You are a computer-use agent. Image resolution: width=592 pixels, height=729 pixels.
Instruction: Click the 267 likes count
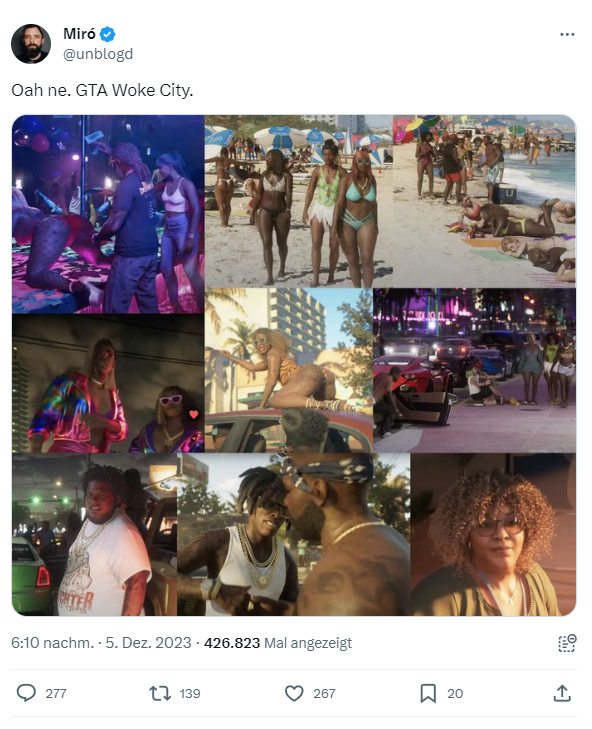pyautogui.click(x=324, y=693)
